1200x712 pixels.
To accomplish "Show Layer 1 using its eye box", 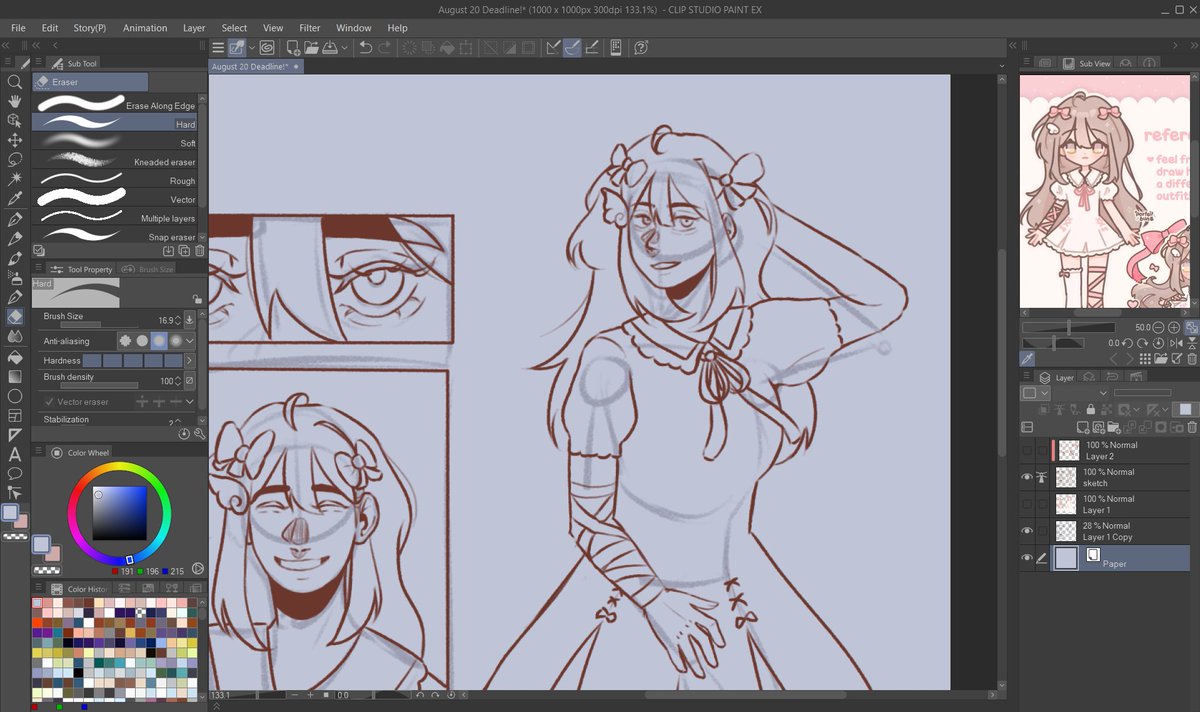I will [1027, 504].
